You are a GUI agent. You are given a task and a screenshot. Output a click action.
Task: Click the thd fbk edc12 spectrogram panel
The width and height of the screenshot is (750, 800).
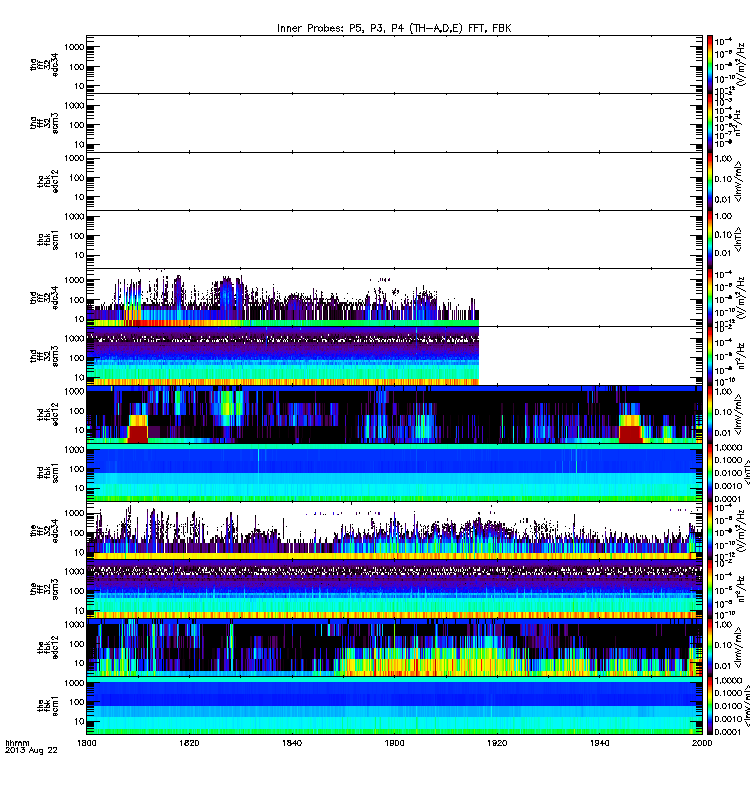click(x=394, y=414)
